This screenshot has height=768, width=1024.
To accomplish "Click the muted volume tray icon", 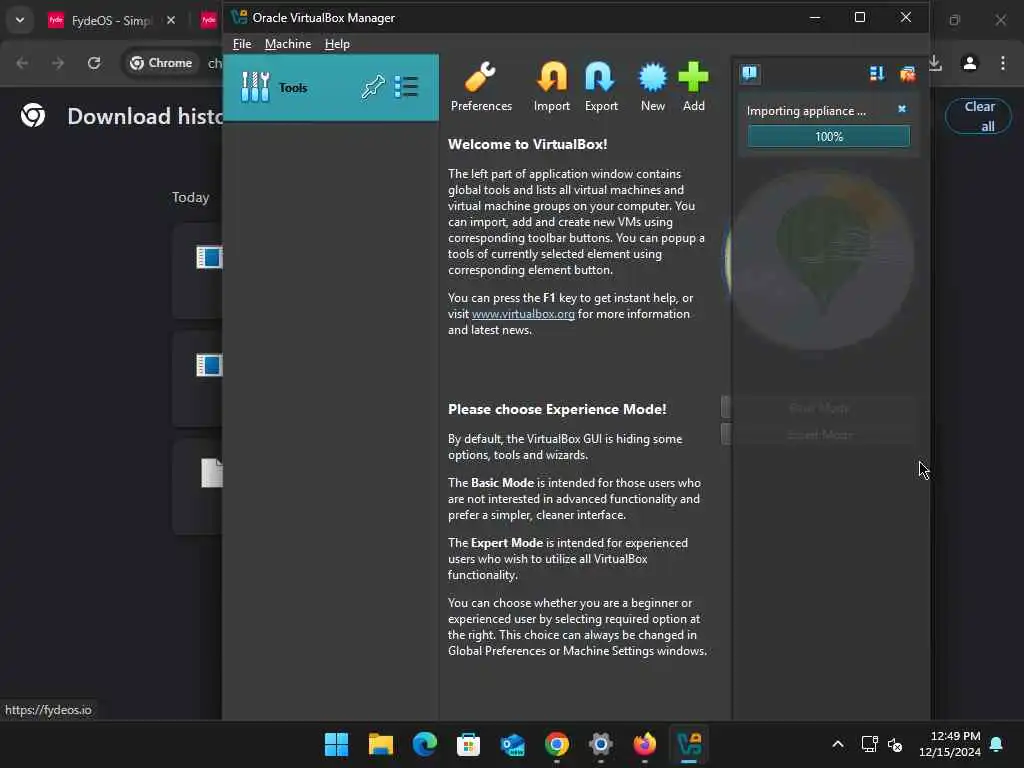I will coord(895,744).
